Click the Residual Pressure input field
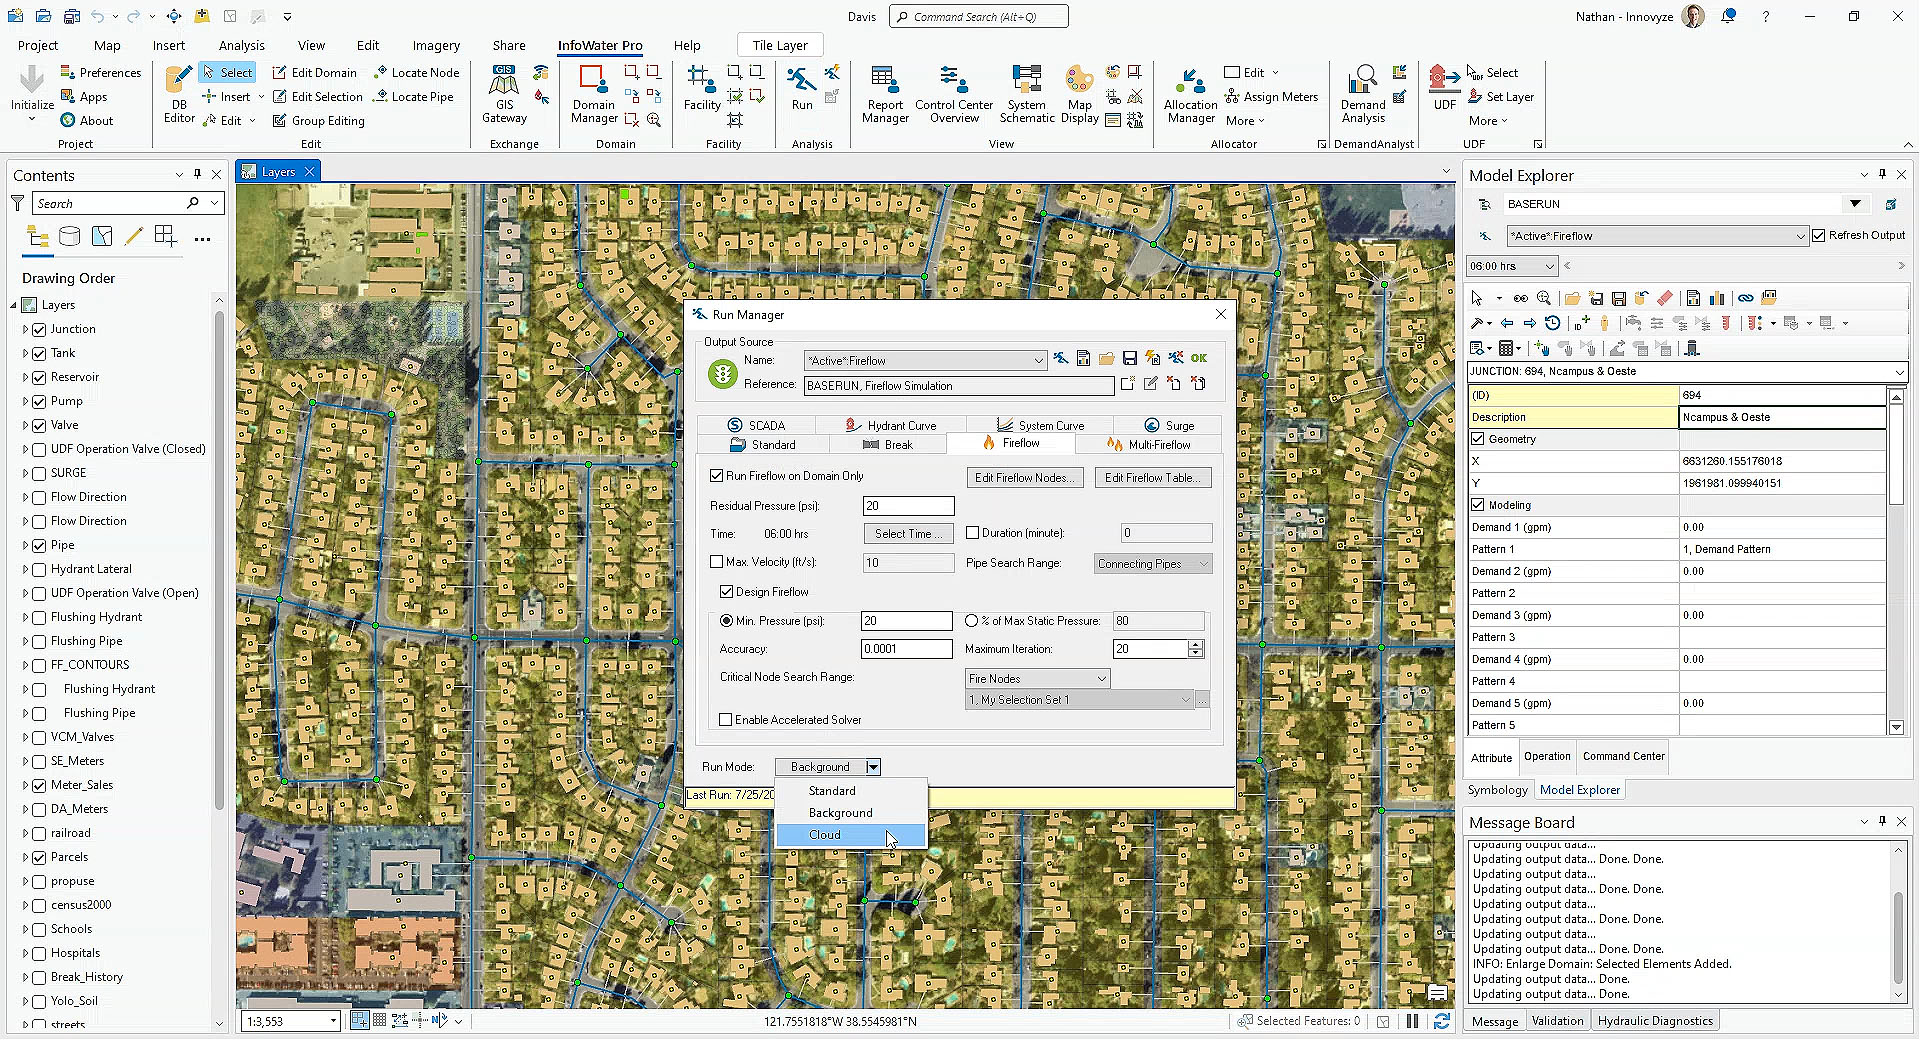 [x=907, y=506]
